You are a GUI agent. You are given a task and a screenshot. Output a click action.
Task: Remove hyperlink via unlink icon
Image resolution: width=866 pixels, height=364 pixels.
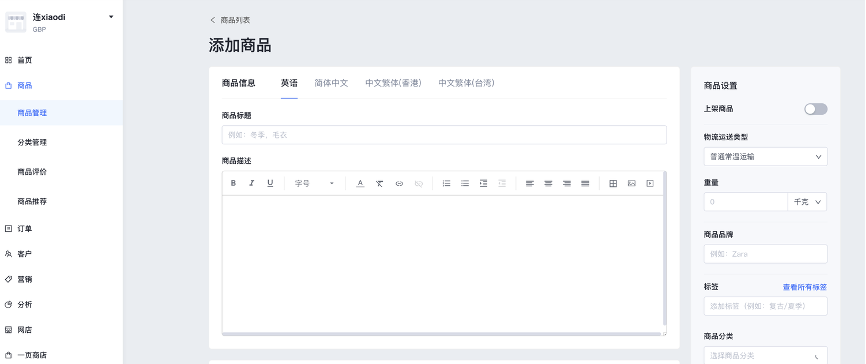[419, 183]
